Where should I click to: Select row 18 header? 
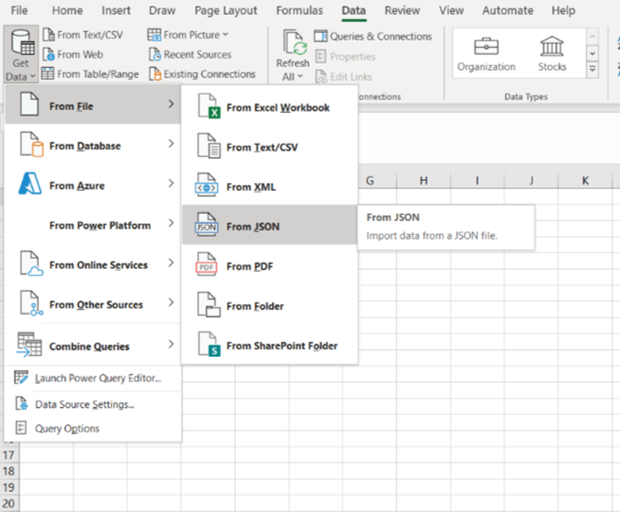tap(9, 471)
